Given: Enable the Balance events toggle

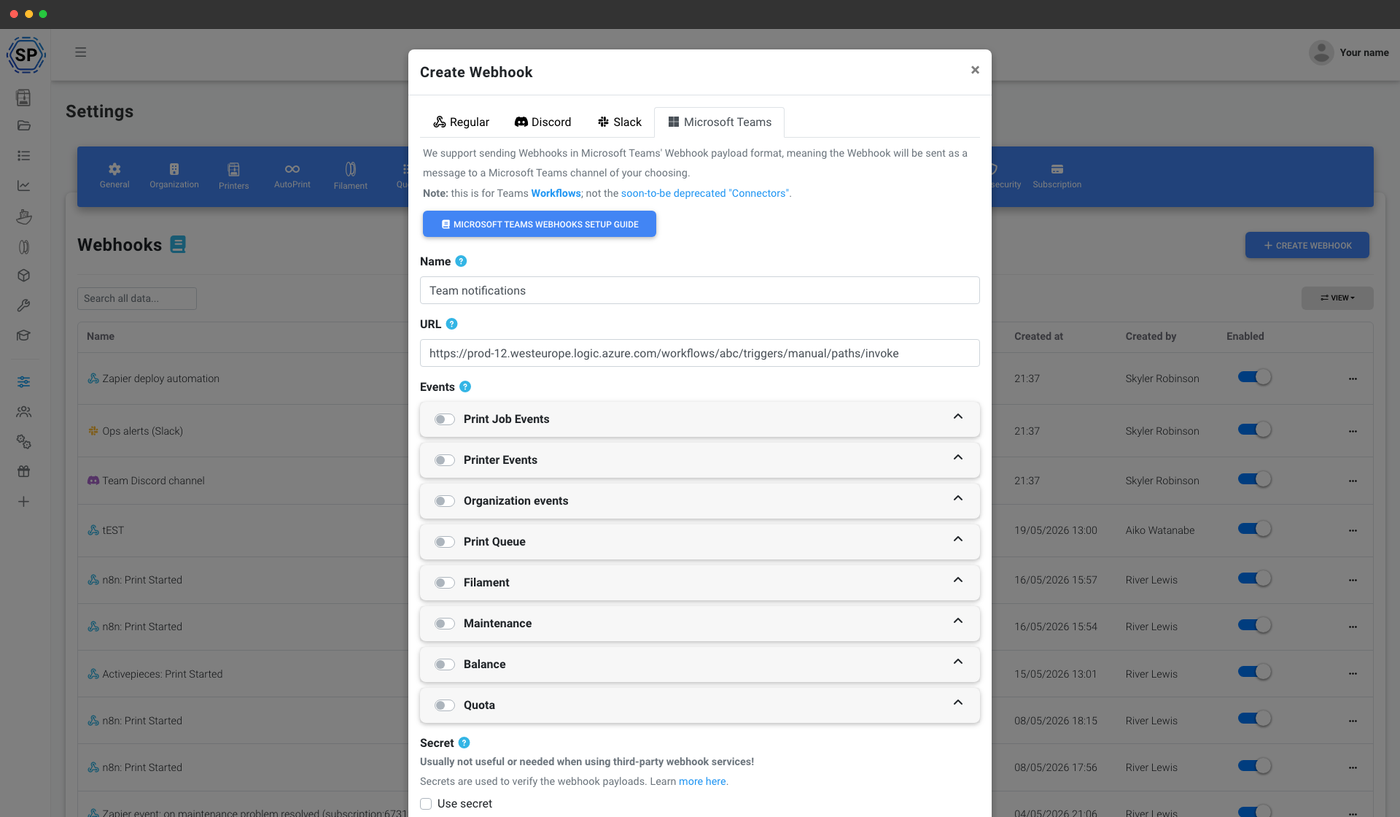Looking at the screenshot, I should point(445,665).
